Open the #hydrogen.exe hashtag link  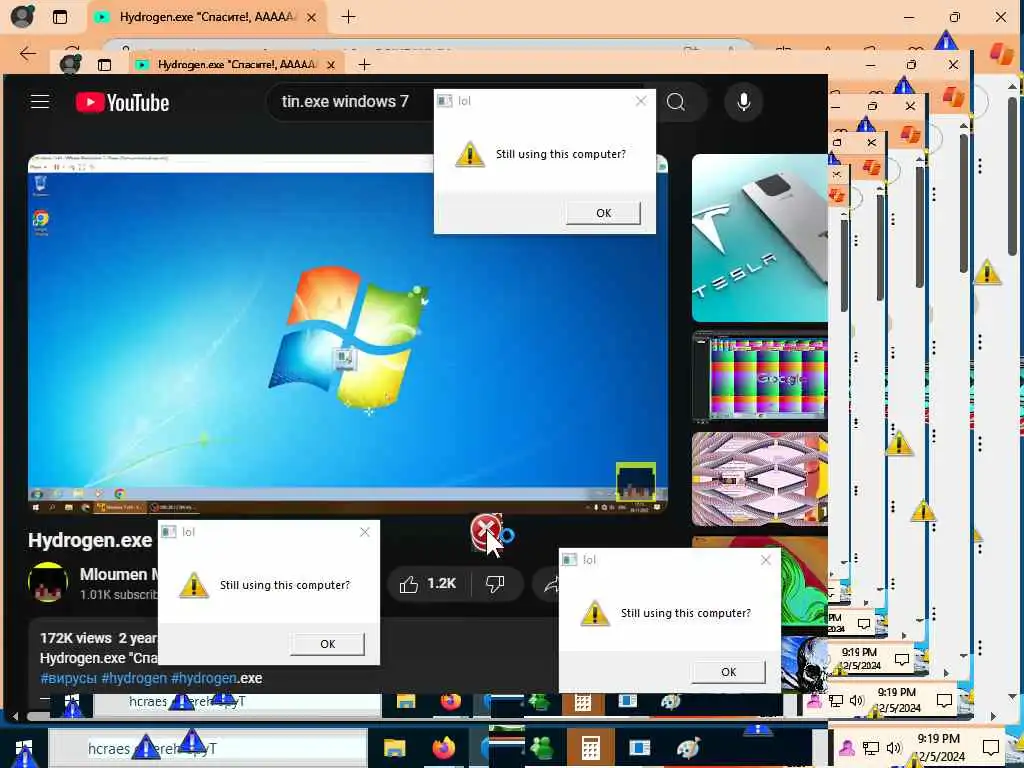click(216, 679)
